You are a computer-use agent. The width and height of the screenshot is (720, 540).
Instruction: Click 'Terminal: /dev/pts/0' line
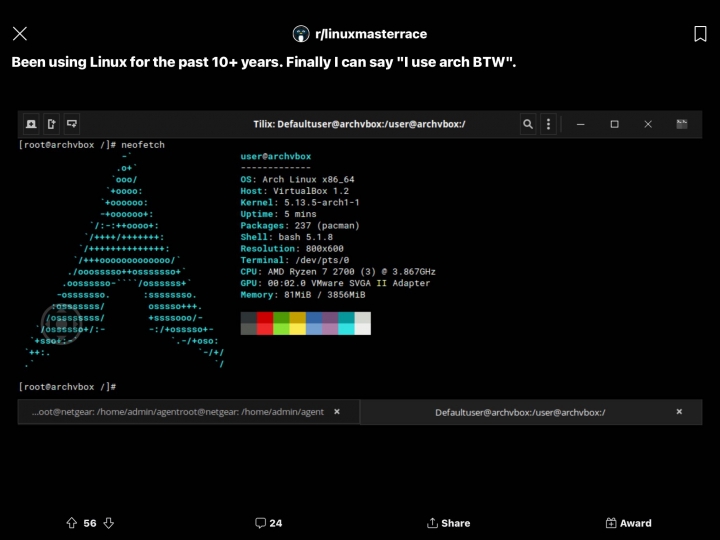[294, 260]
